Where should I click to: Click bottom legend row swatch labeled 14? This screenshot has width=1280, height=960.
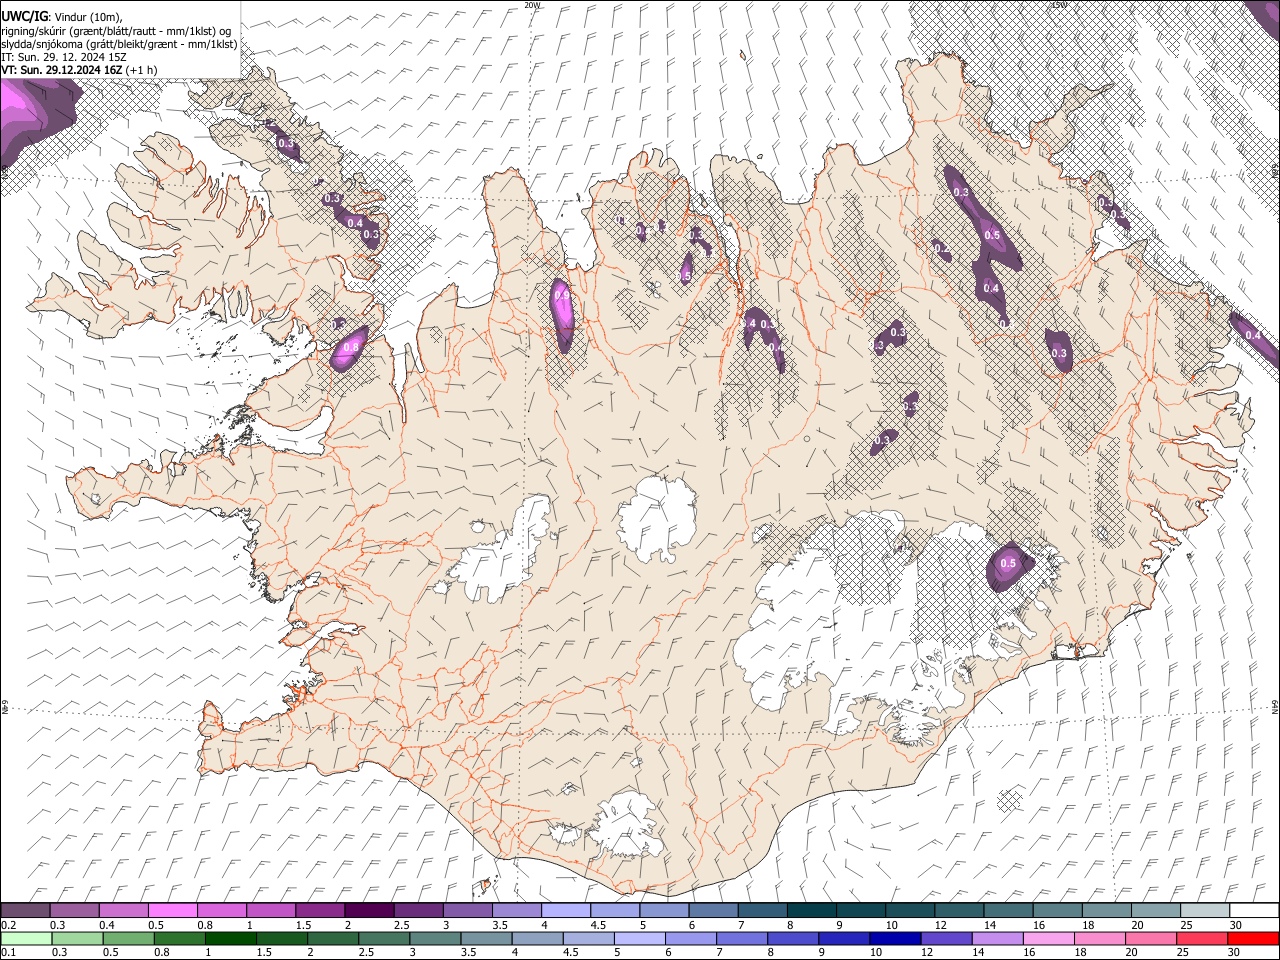click(995, 938)
